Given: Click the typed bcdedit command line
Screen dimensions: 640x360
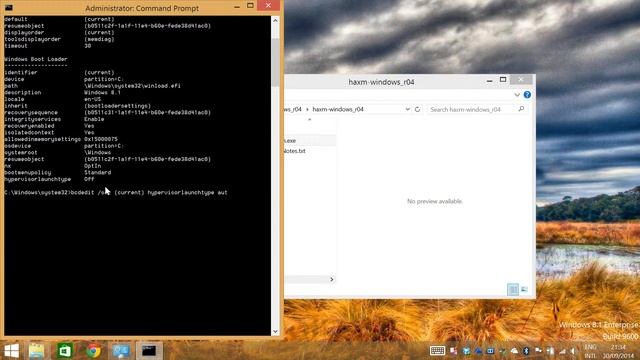Looking at the screenshot, I should click(x=116, y=193).
